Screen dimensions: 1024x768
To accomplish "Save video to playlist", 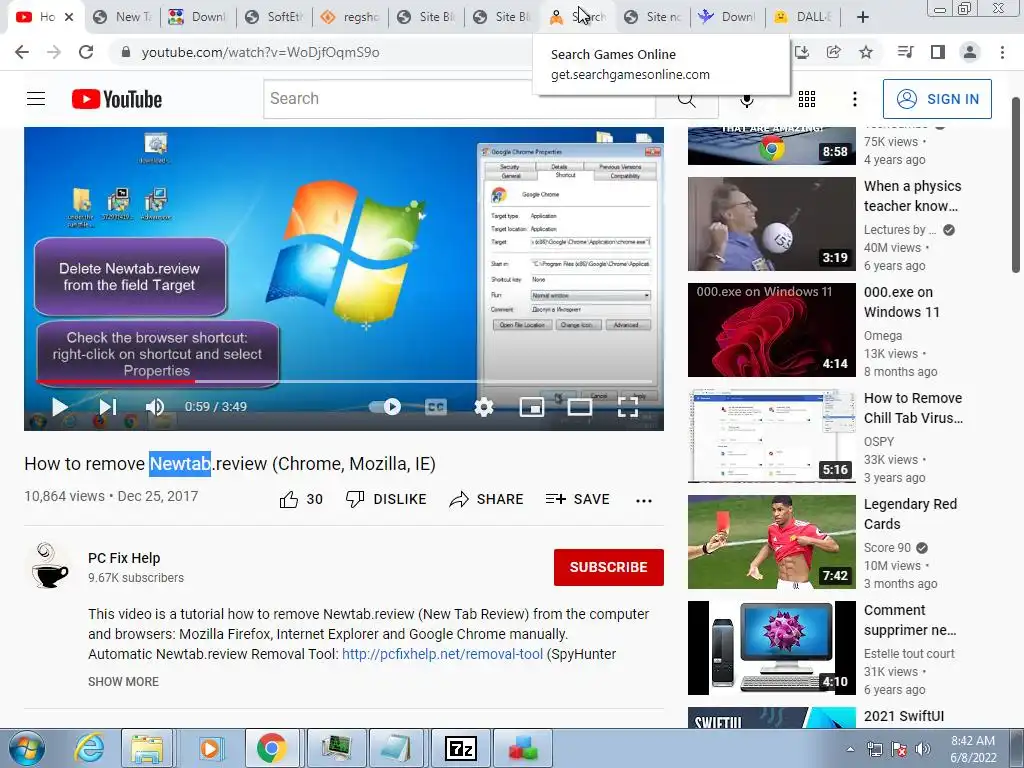I will (x=577, y=500).
